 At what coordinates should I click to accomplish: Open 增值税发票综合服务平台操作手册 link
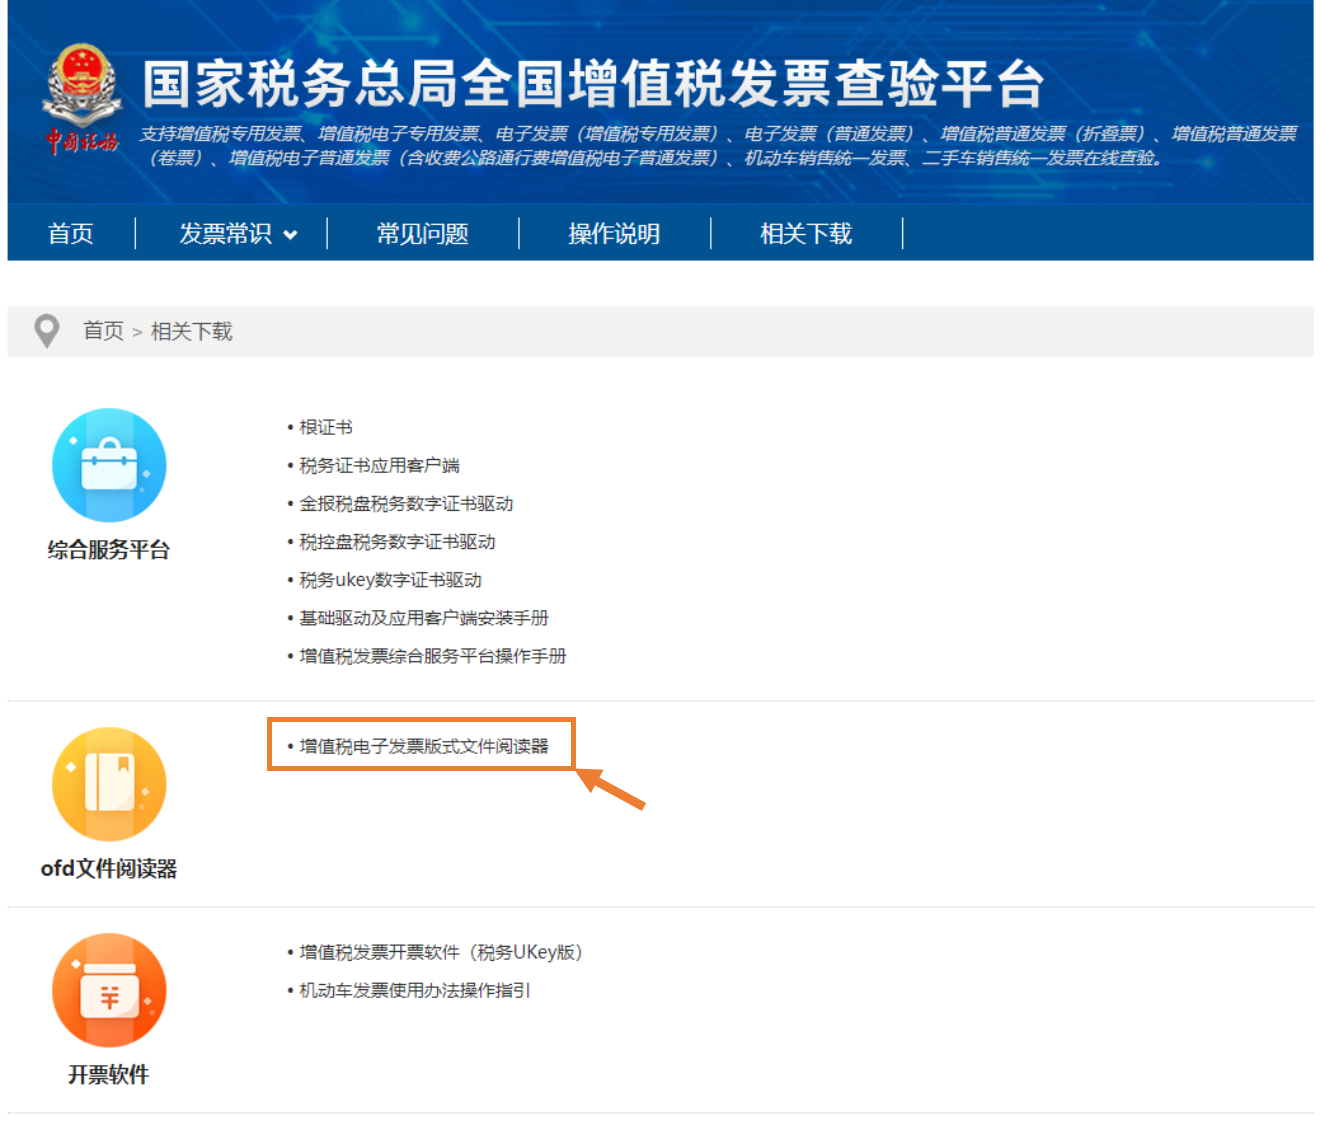(x=433, y=656)
